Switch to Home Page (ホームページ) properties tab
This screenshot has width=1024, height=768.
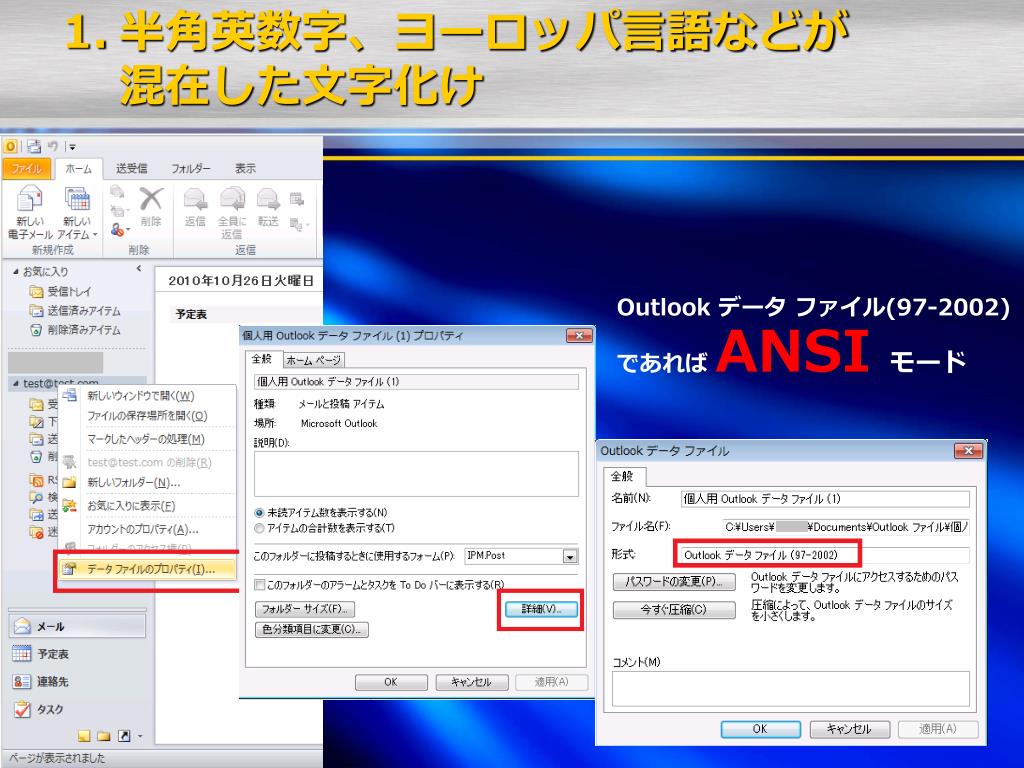[x=313, y=360]
